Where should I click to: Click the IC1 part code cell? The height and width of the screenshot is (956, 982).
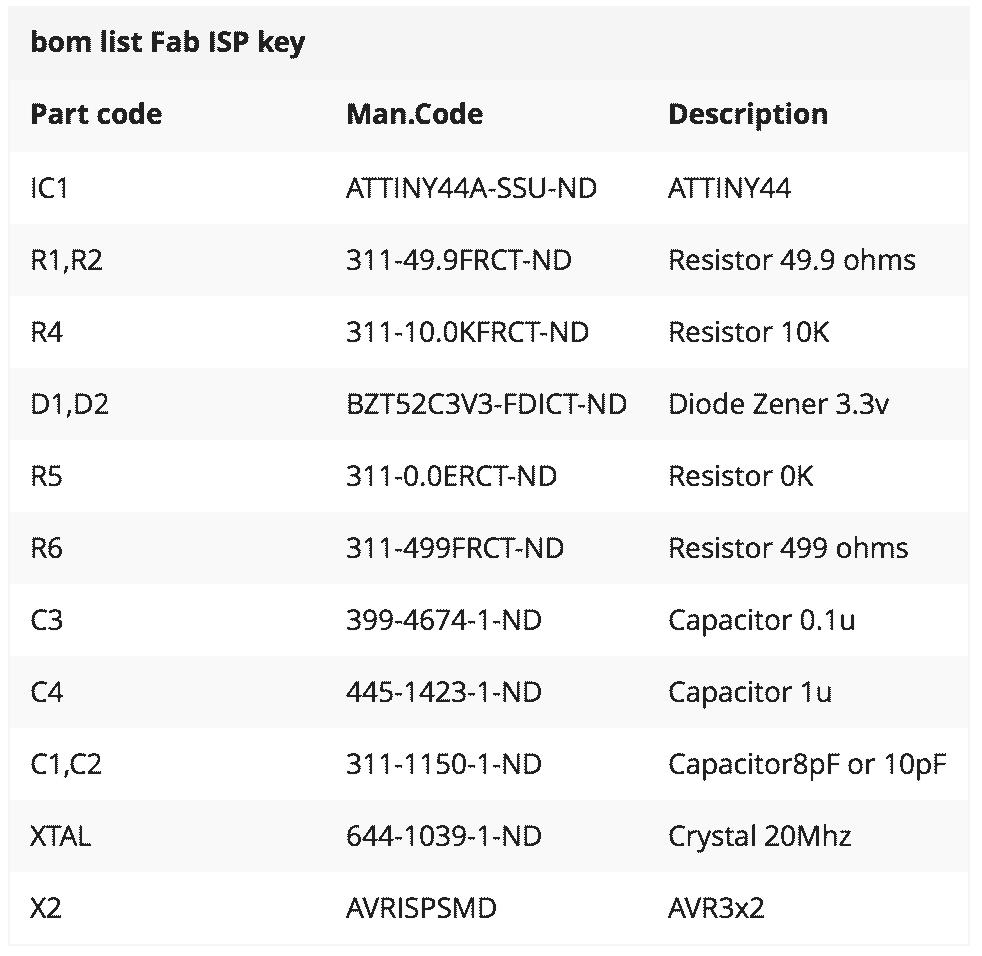pyautogui.click(x=49, y=188)
